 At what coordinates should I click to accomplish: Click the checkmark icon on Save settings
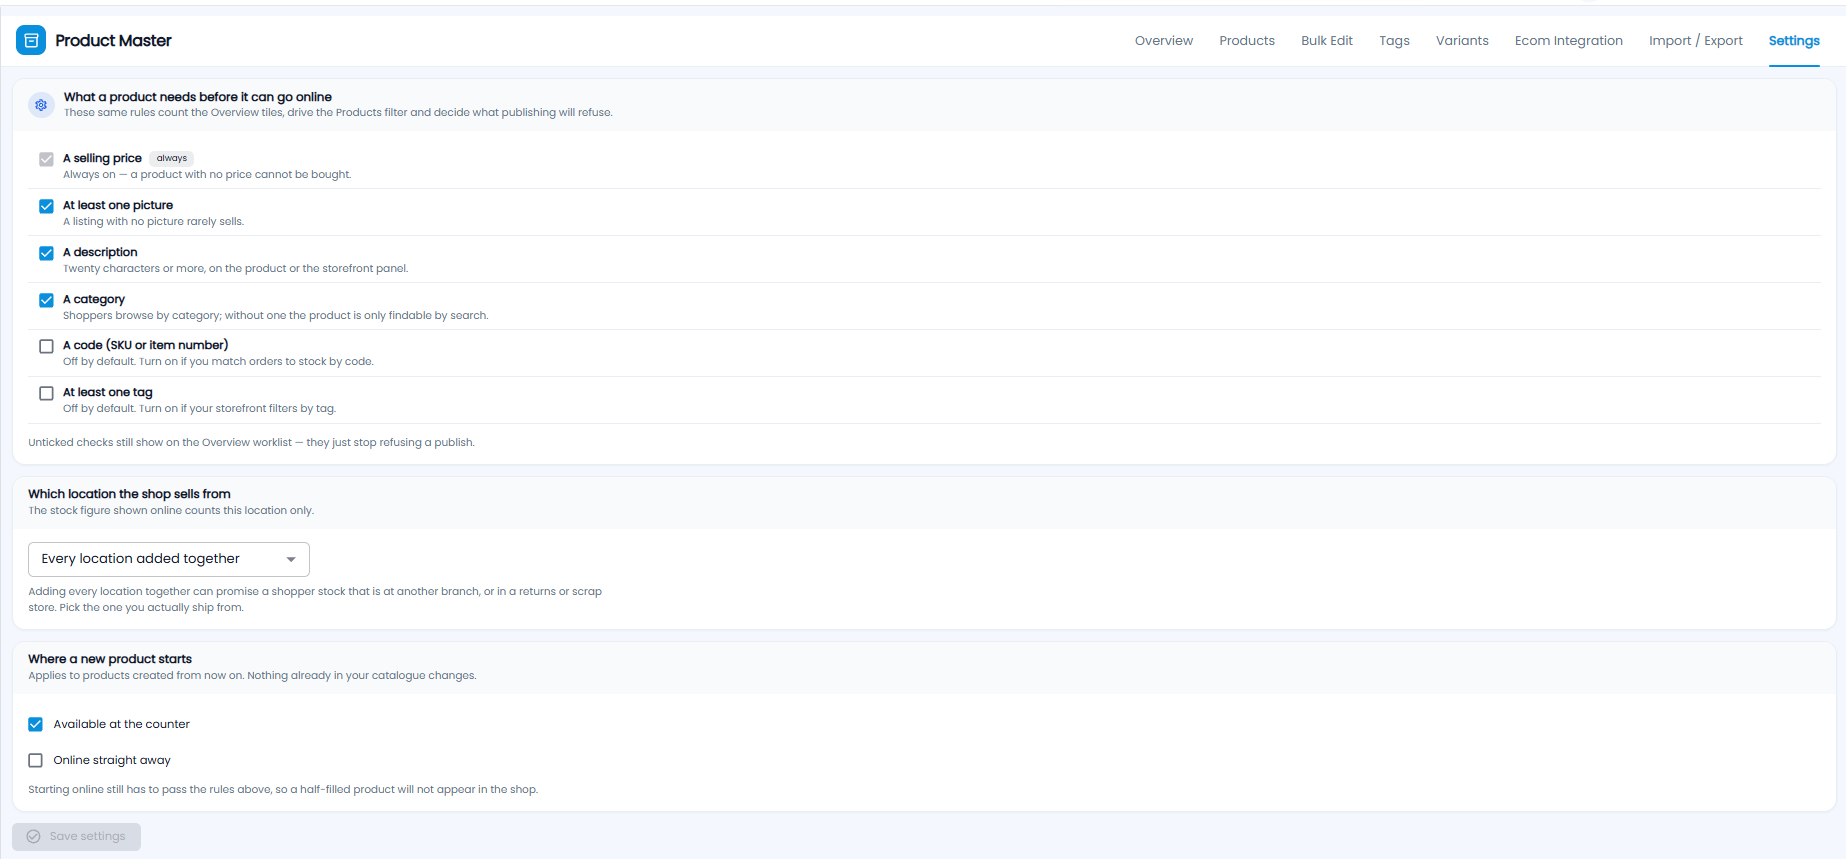coord(33,836)
